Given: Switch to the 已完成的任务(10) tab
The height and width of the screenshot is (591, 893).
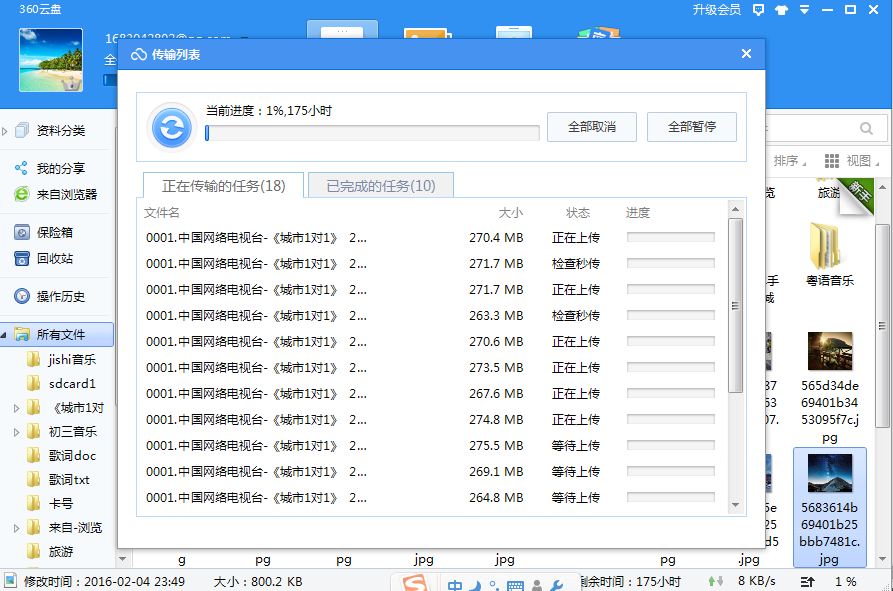Looking at the screenshot, I should click(x=379, y=185).
